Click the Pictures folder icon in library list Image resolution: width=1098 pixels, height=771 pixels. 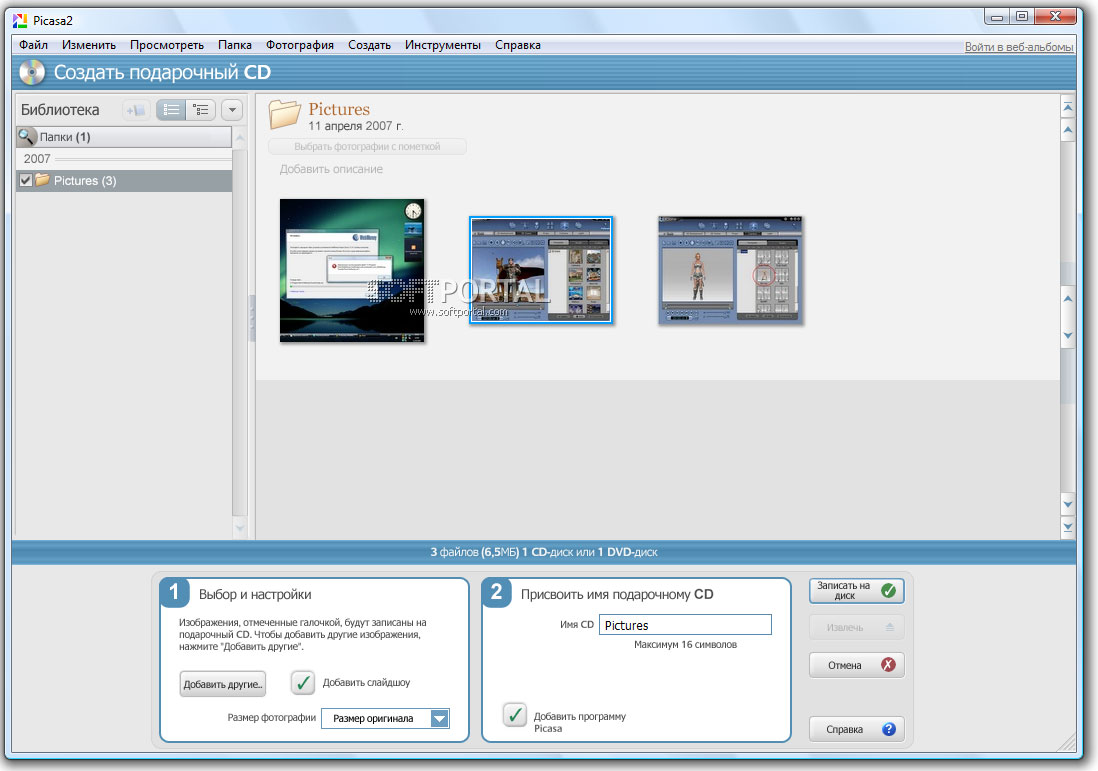[x=43, y=180]
